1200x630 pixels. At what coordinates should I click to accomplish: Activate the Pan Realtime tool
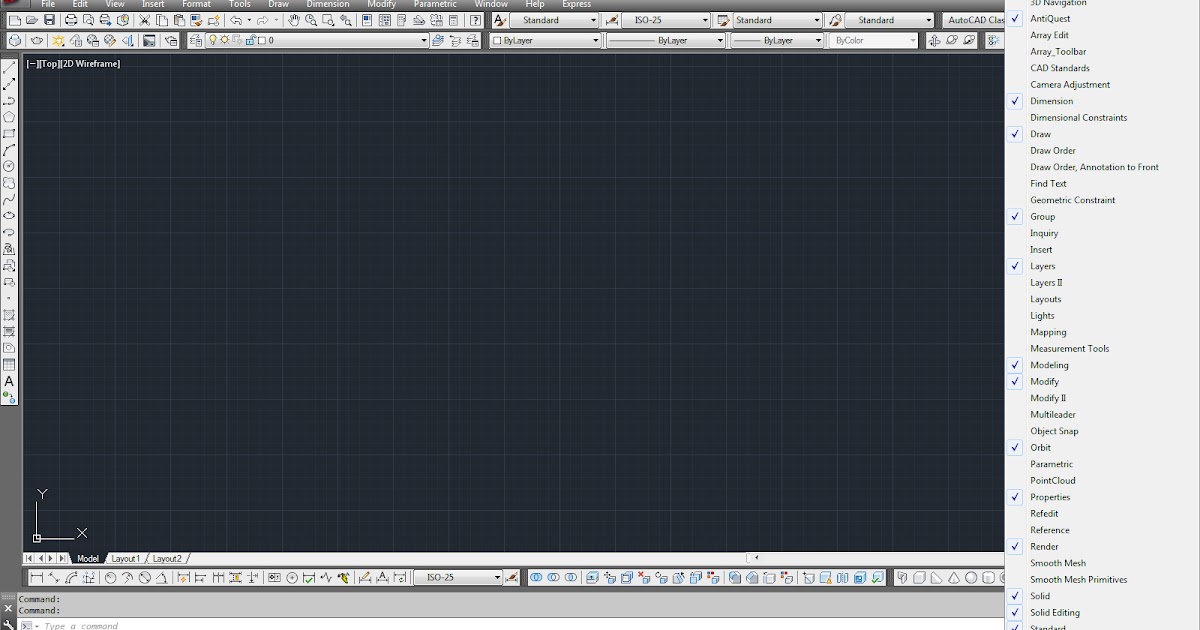coord(295,20)
